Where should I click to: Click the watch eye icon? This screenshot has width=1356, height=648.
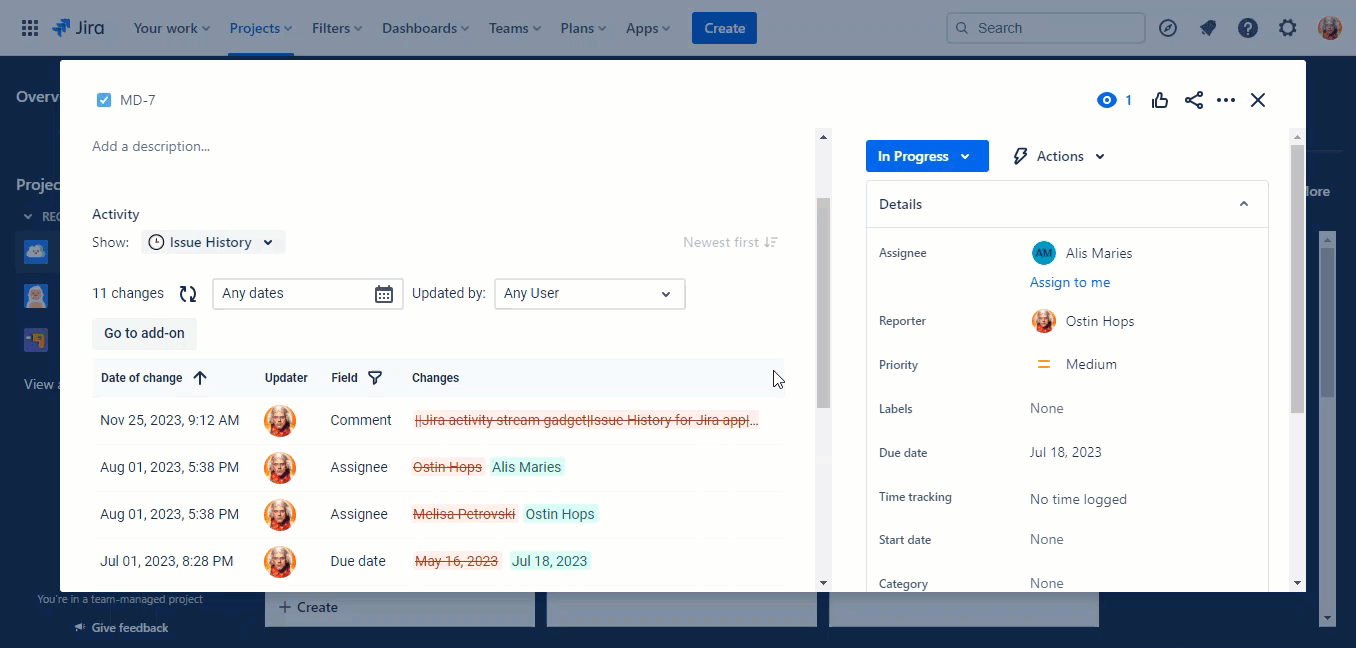tap(1106, 100)
